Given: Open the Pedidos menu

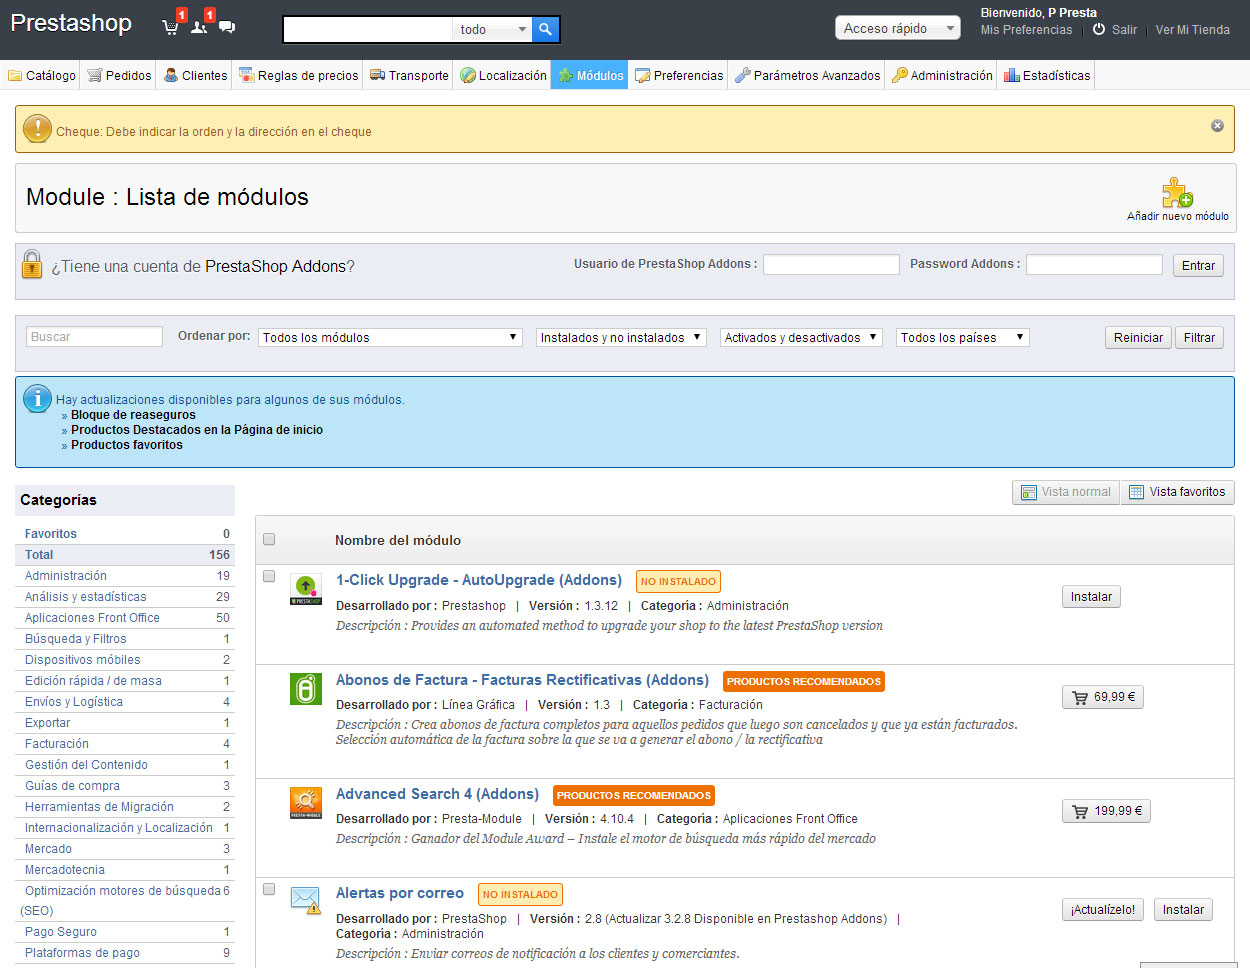Looking at the screenshot, I should tap(119, 75).
